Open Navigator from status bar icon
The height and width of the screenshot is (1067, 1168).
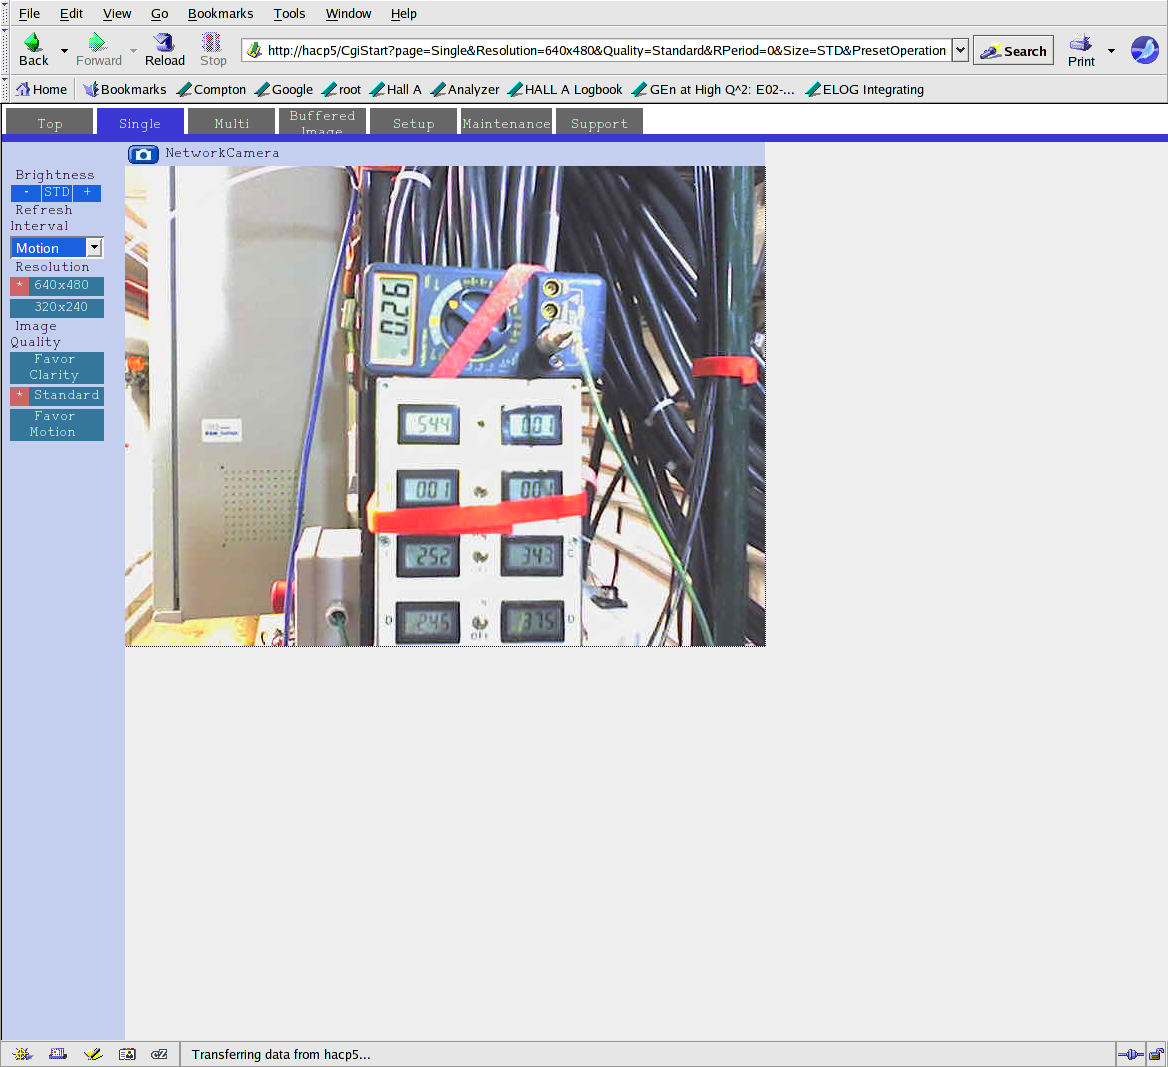click(22, 1054)
